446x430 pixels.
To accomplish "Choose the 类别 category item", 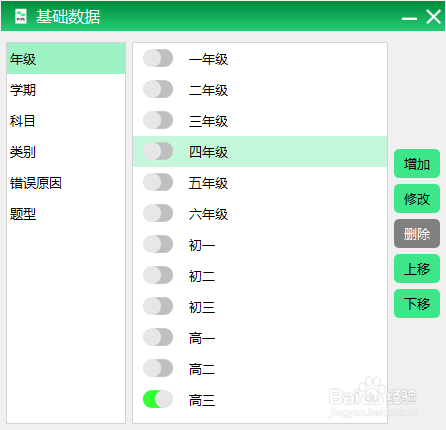I will pyautogui.click(x=66, y=152).
